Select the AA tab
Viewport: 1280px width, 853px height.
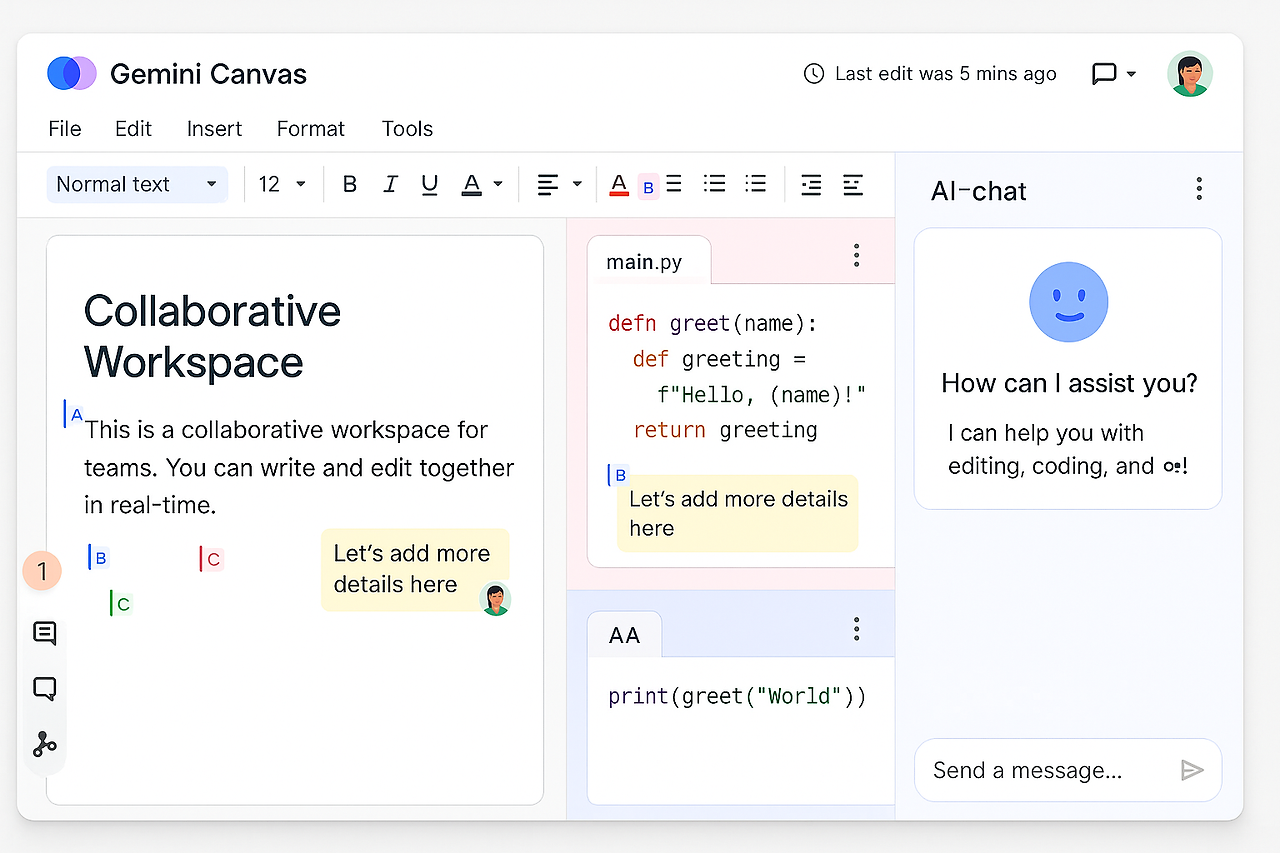pos(624,634)
